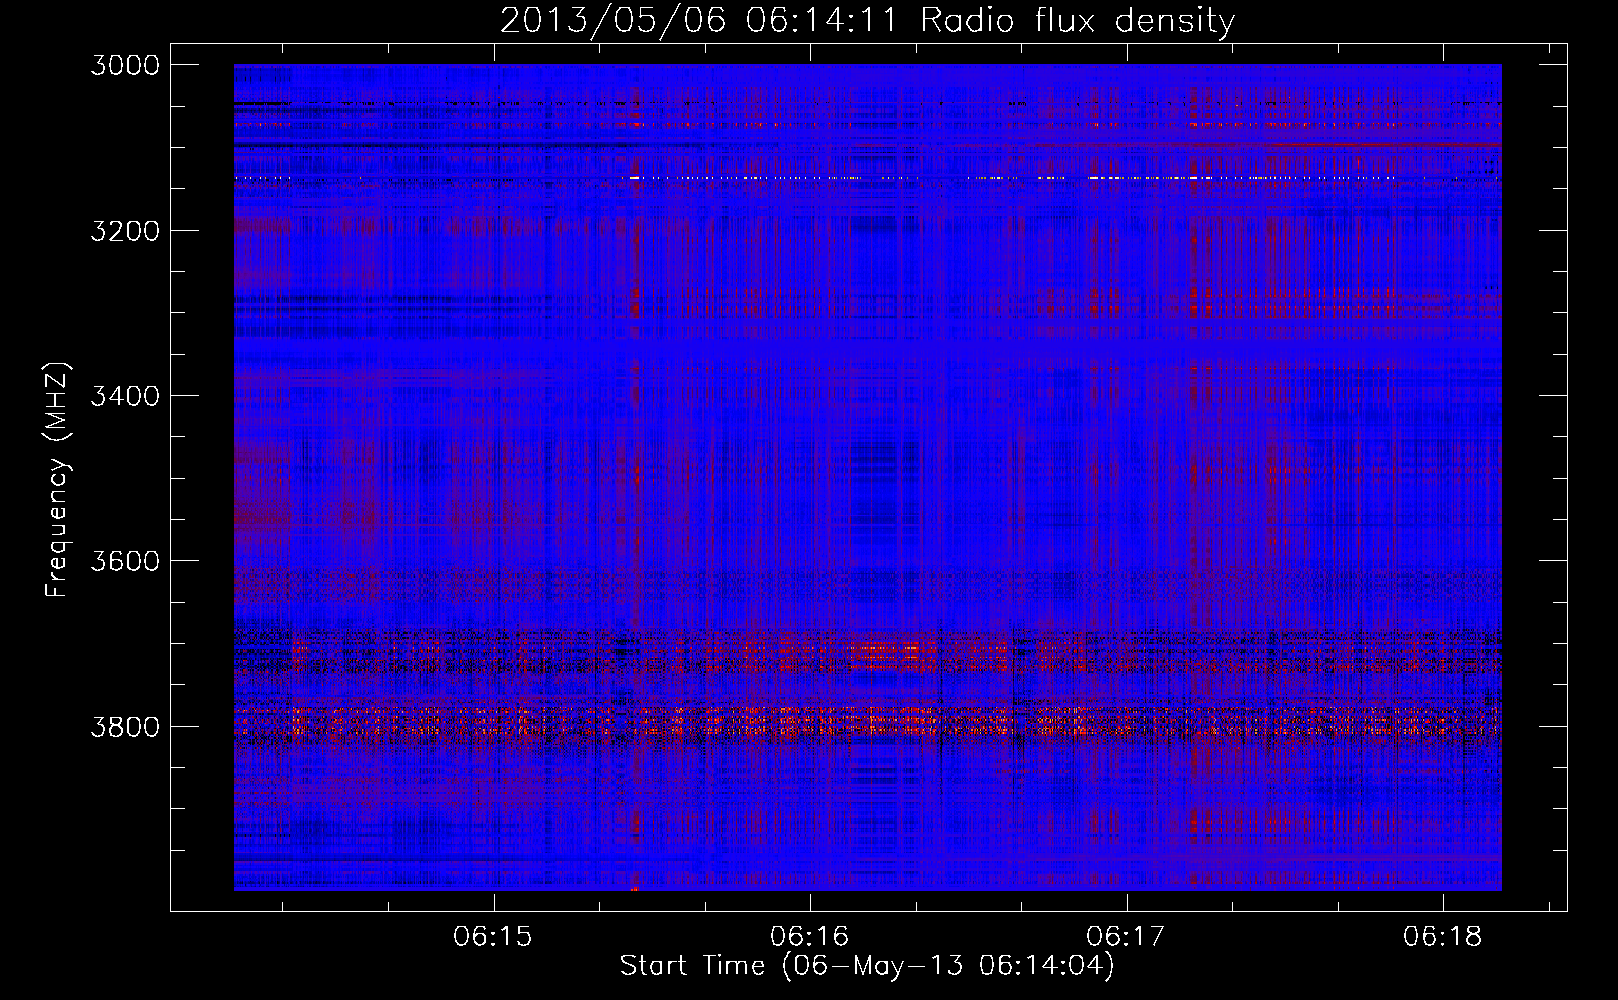
Task: Click the 06:18 time axis label
Action: point(1442,937)
